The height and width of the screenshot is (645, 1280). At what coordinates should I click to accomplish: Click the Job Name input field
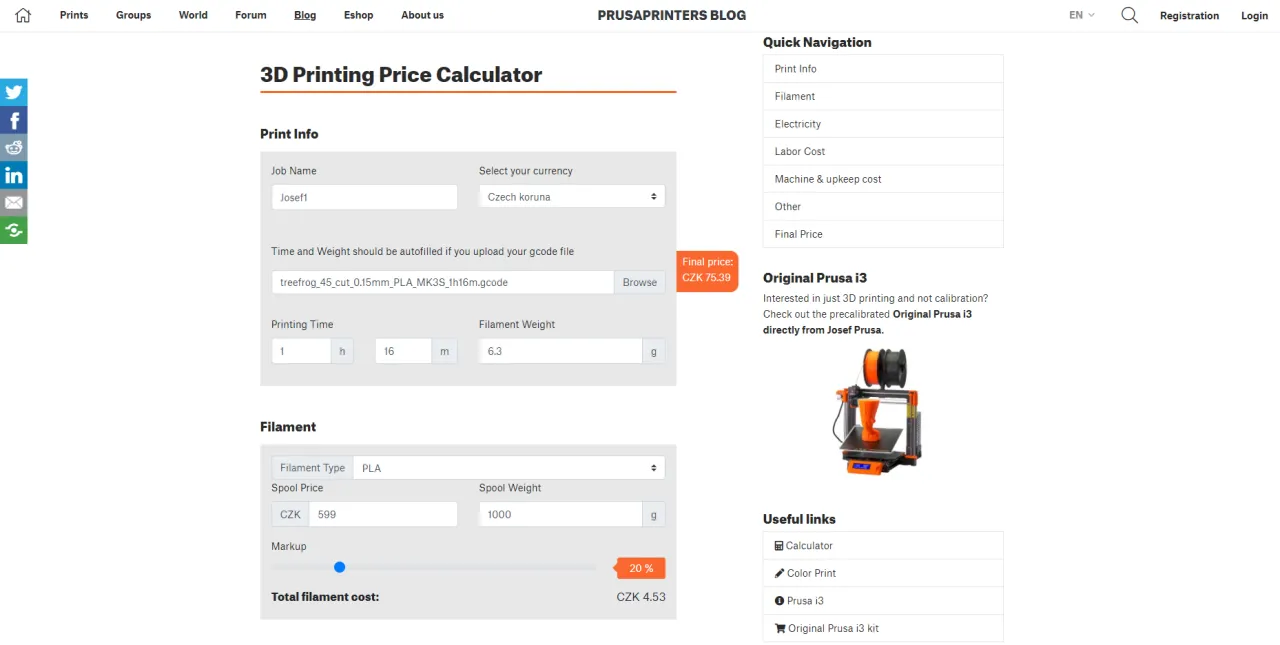pos(364,197)
